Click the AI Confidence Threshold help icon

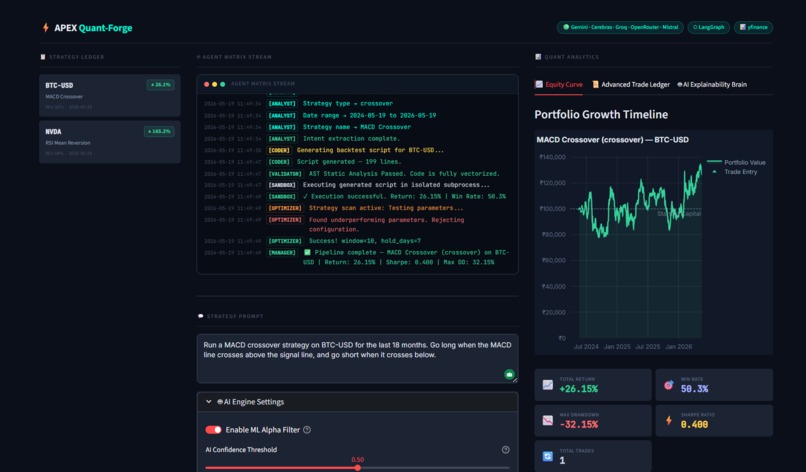pyautogui.click(x=505, y=450)
